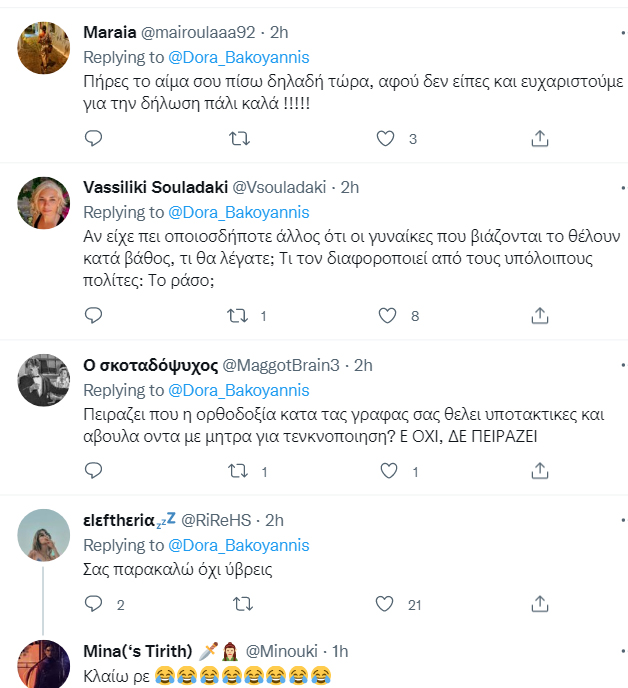Reply to Maraia's tweet
628x688 pixels.
(93, 138)
